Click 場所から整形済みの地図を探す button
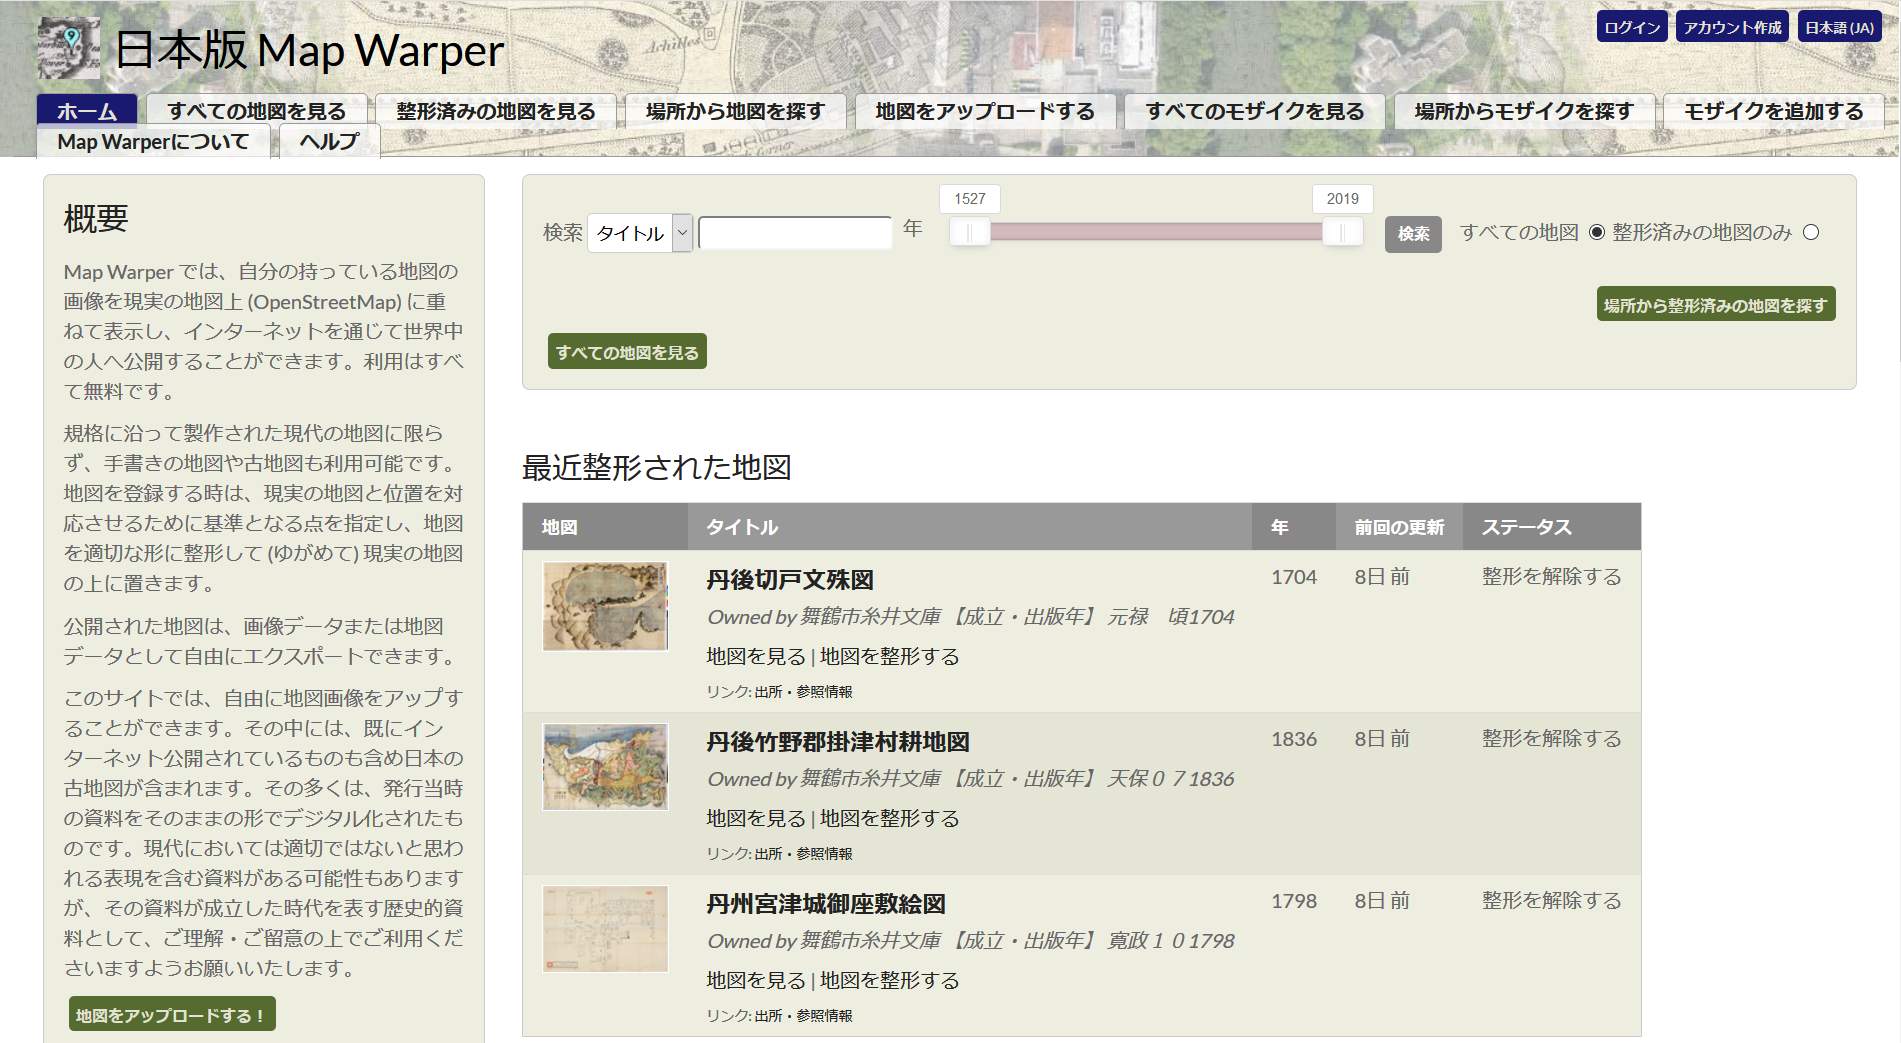Screen dimensions: 1901x1043 pyautogui.click(x=1716, y=305)
